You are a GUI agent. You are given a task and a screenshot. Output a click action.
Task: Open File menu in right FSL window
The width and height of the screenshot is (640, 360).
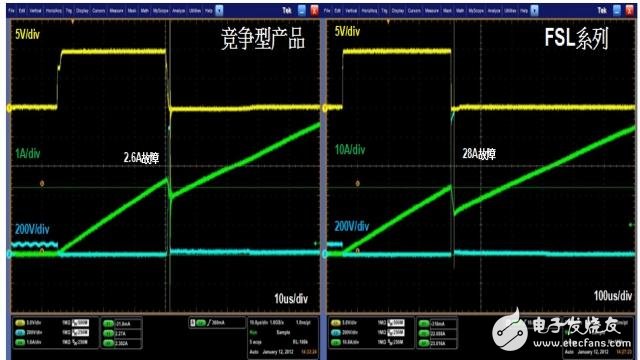coord(327,11)
